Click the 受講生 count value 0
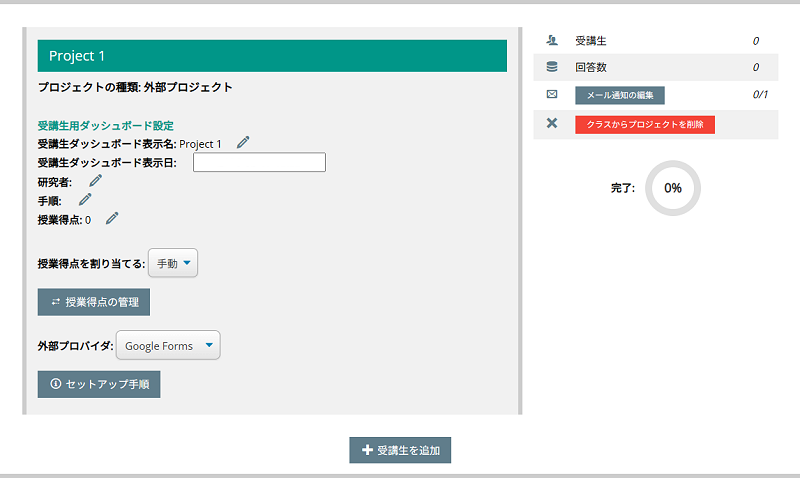The image size is (800, 478). click(x=755, y=41)
